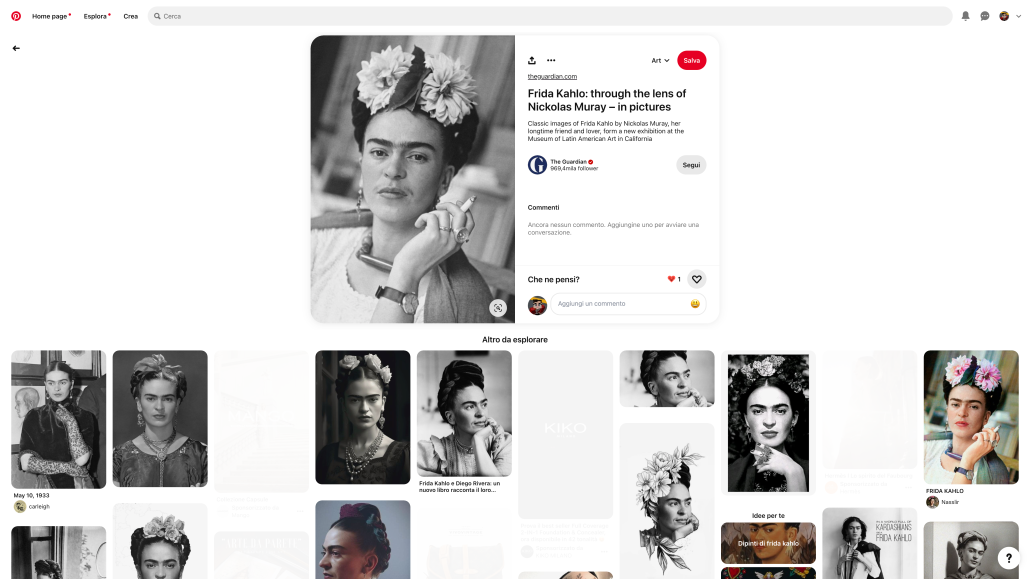The image size is (1030, 579).
Task: Open the messages chat icon
Action: [985, 16]
